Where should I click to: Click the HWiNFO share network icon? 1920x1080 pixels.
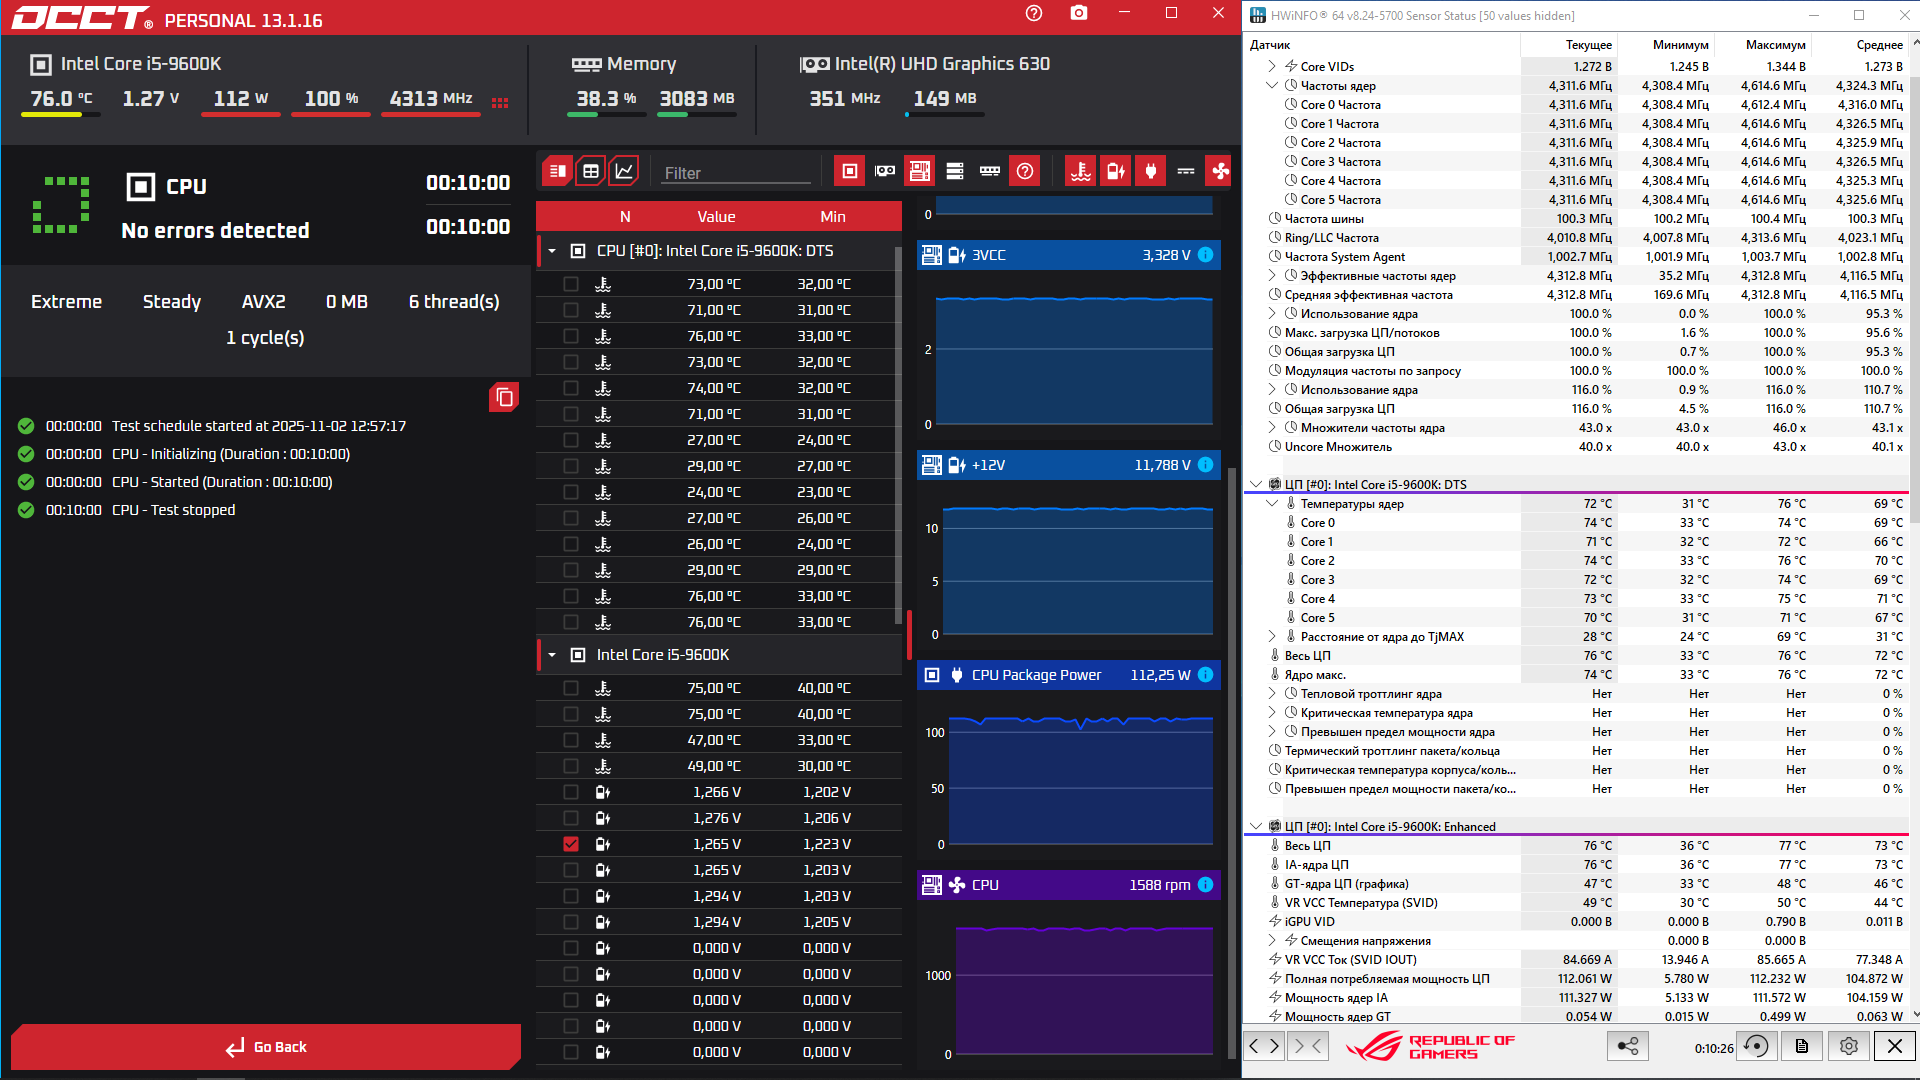tap(1628, 1046)
